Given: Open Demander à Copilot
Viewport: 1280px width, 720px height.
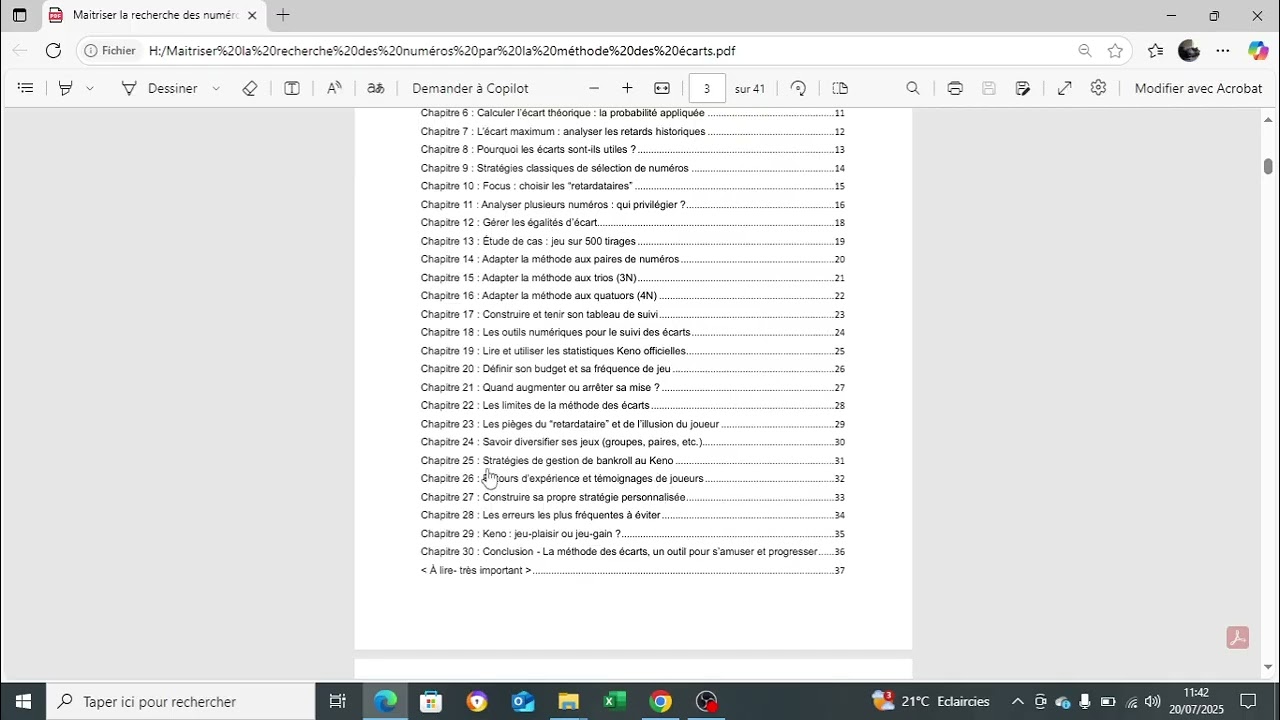Looking at the screenshot, I should coord(470,88).
